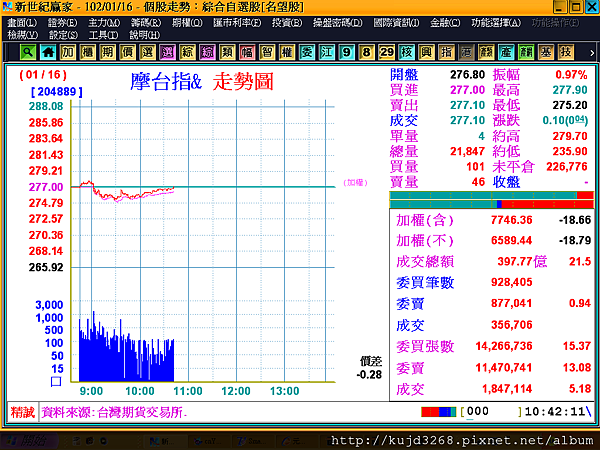
Task: Click the red-blue indicator bar in status bar
Action: point(439,412)
